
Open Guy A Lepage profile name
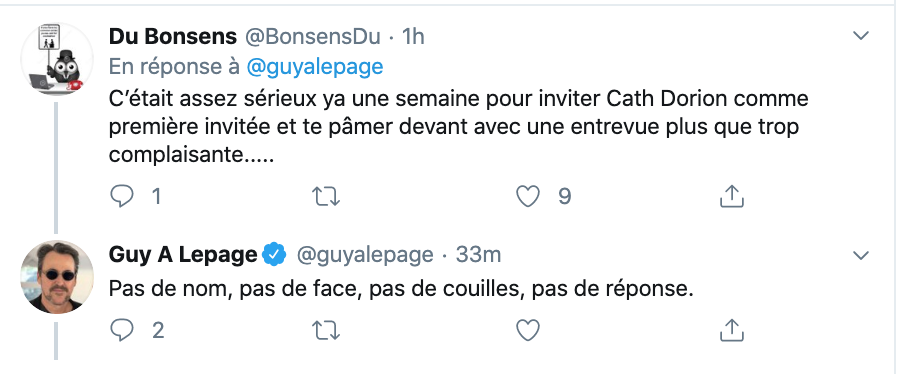[183, 255]
